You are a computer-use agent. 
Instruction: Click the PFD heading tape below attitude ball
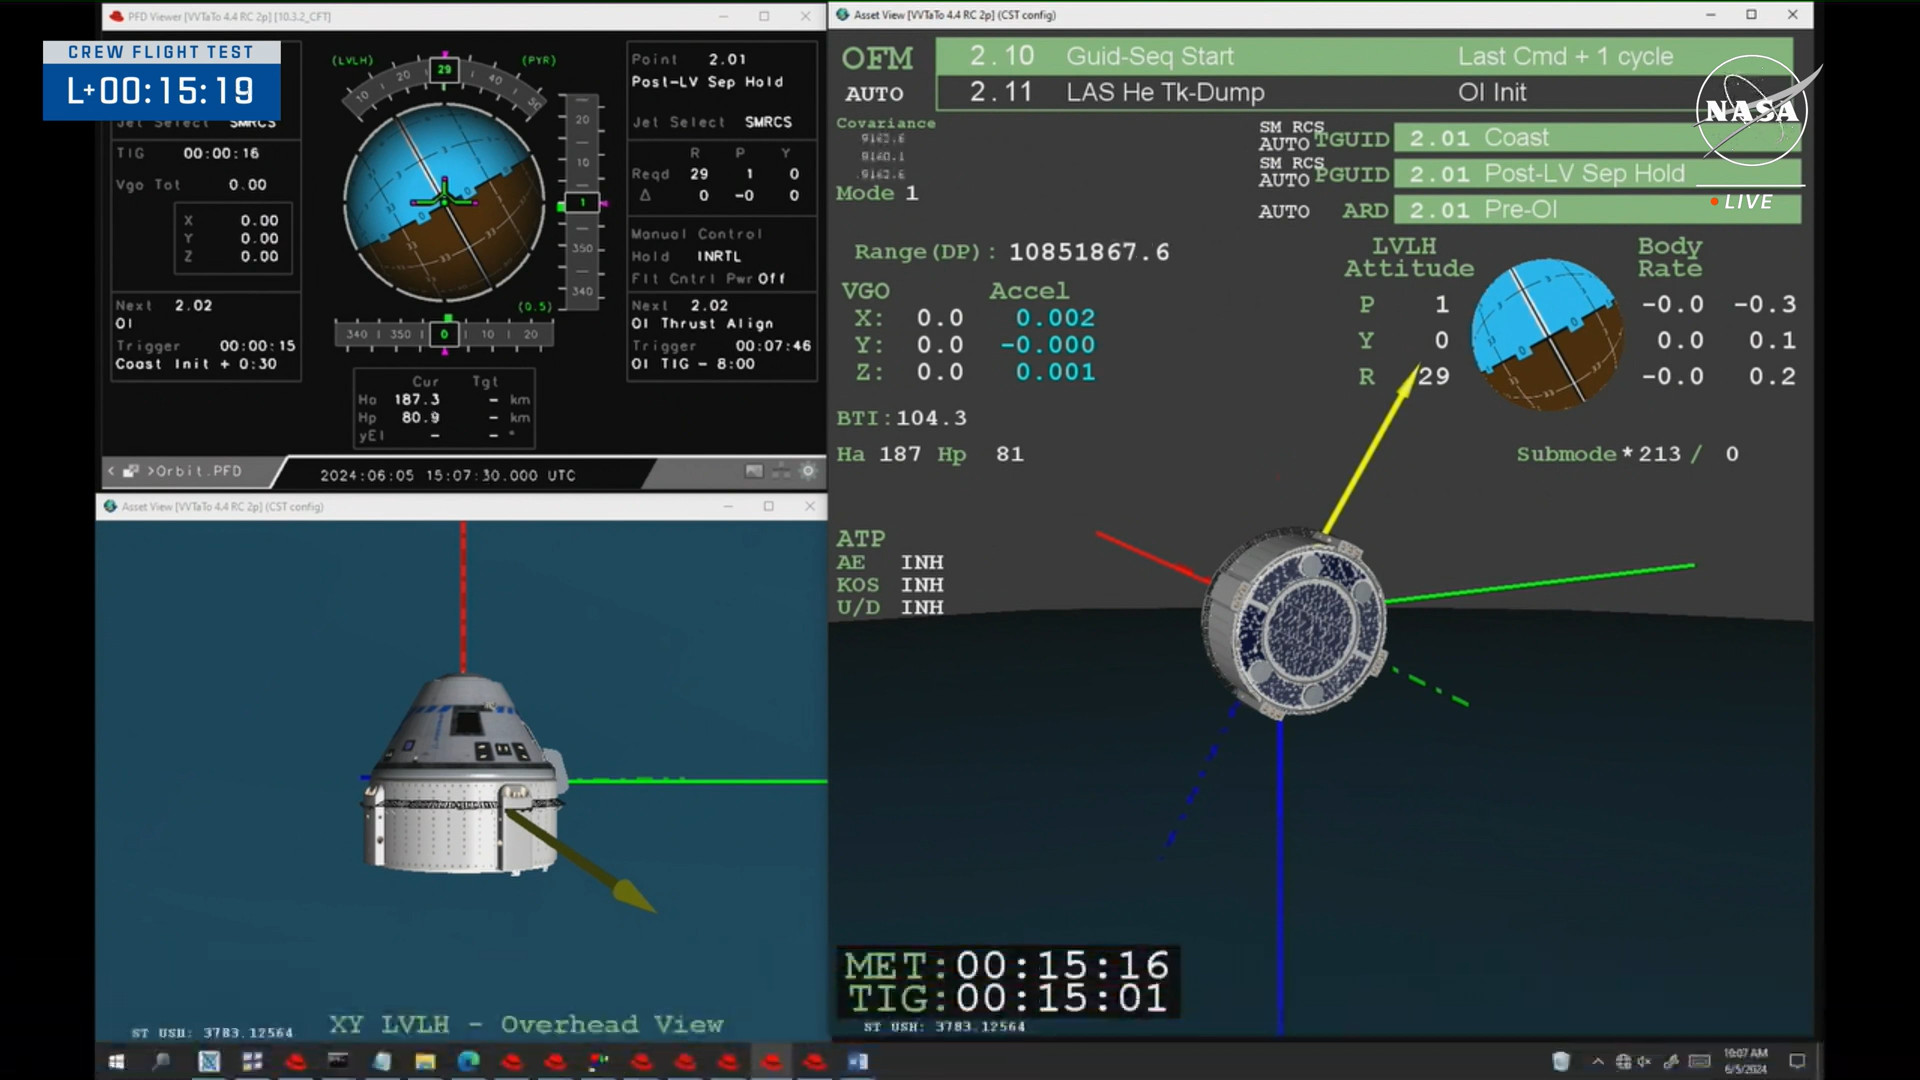[x=443, y=334]
